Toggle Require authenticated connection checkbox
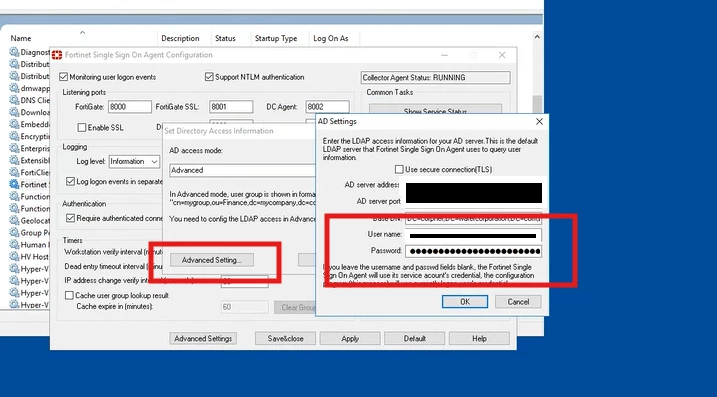The image size is (717, 397). click(x=70, y=218)
